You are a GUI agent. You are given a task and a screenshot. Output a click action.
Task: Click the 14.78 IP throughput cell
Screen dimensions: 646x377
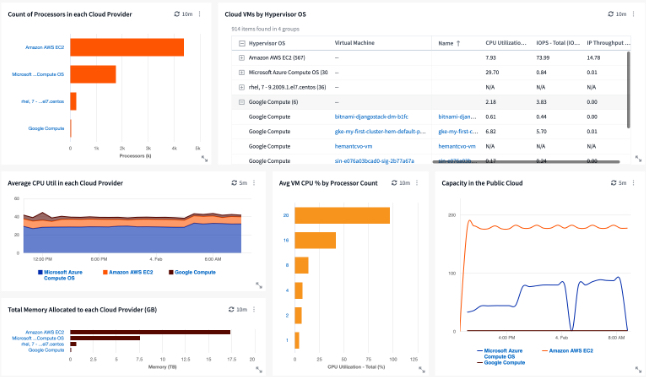point(593,58)
